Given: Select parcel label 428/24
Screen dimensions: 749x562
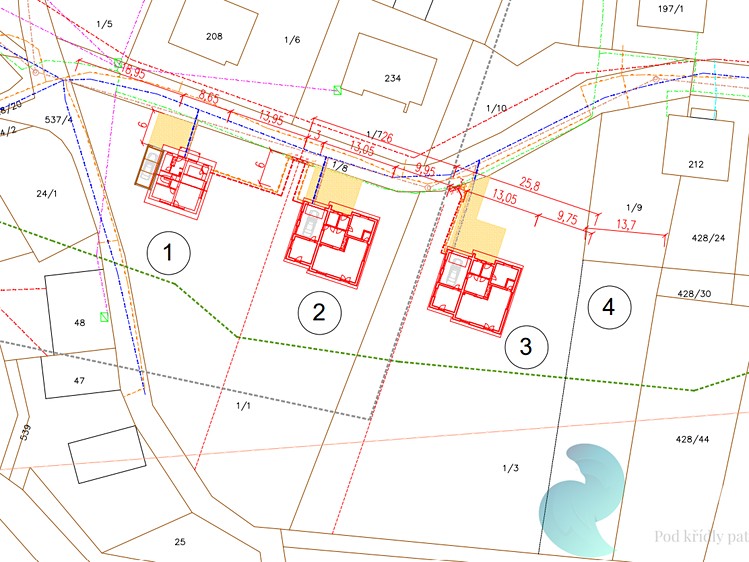Looking at the screenshot, I should pos(708,238).
